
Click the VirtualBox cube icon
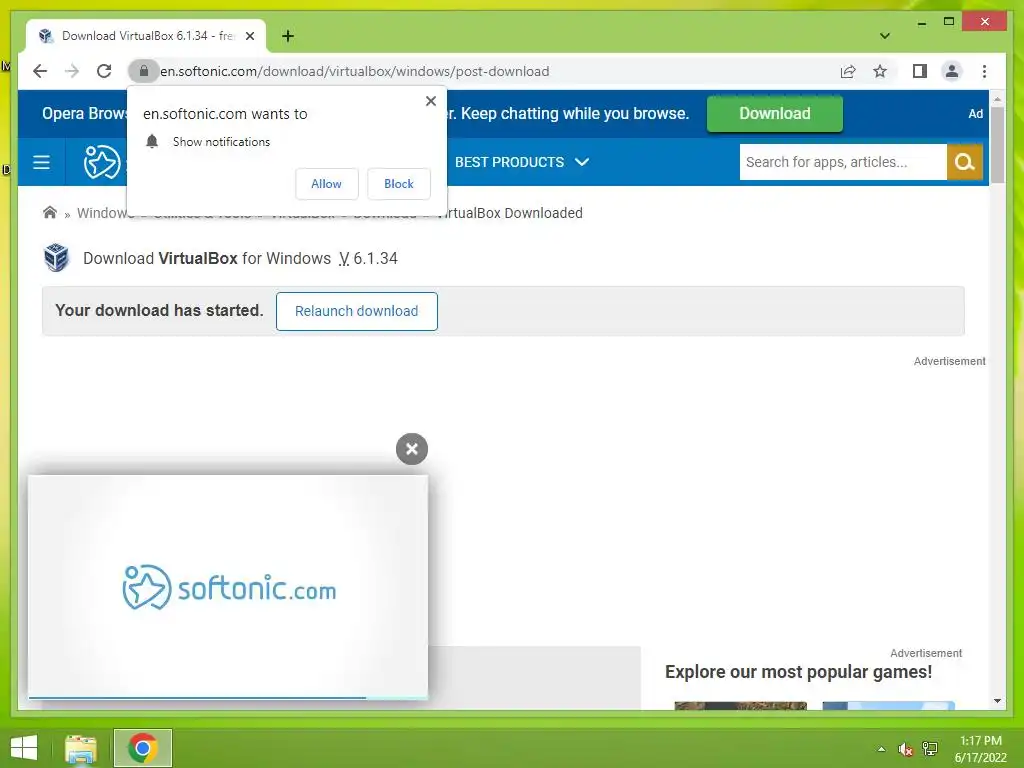tap(57, 257)
